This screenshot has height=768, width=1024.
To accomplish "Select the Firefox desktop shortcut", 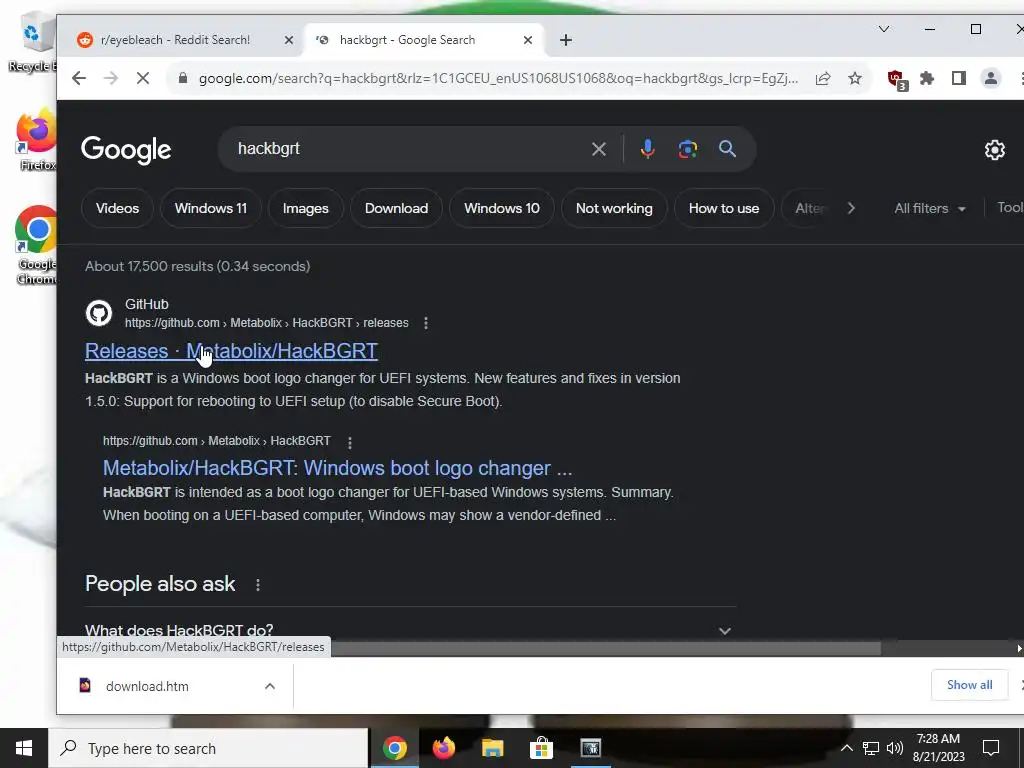I will 36,140.
